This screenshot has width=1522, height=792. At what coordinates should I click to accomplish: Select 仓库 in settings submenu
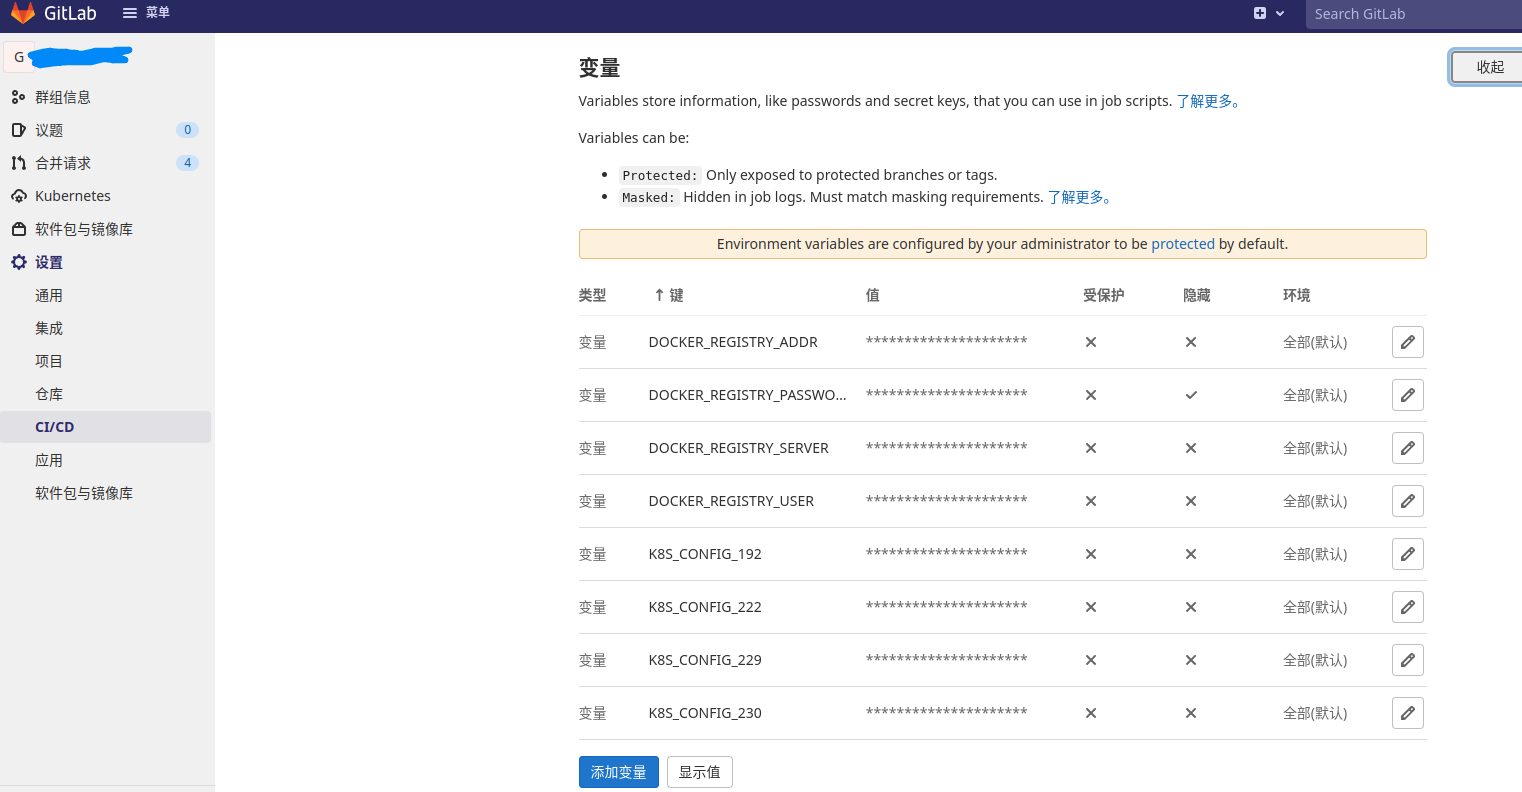(x=49, y=394)
